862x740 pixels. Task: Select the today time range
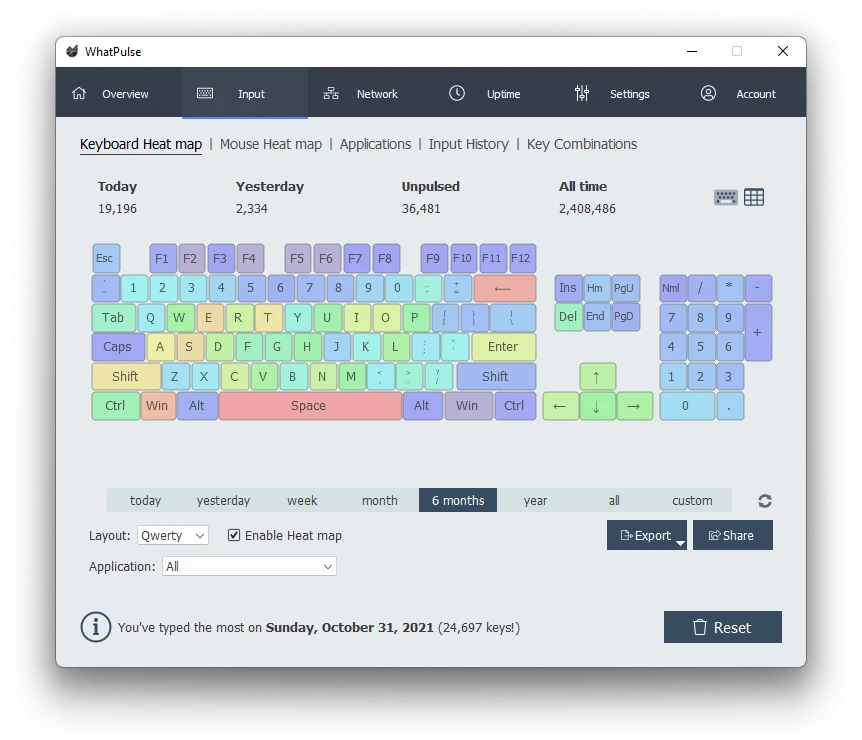coord(146,500)
